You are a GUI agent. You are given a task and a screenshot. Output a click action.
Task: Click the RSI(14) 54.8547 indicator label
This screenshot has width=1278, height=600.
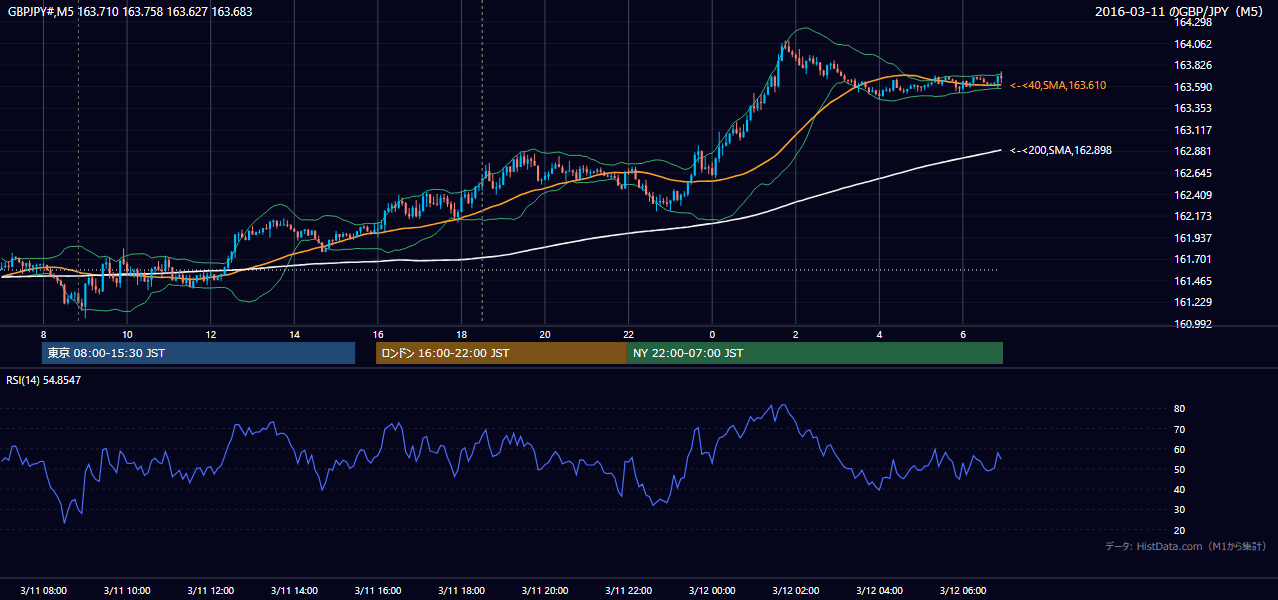(x=44, y=380)
